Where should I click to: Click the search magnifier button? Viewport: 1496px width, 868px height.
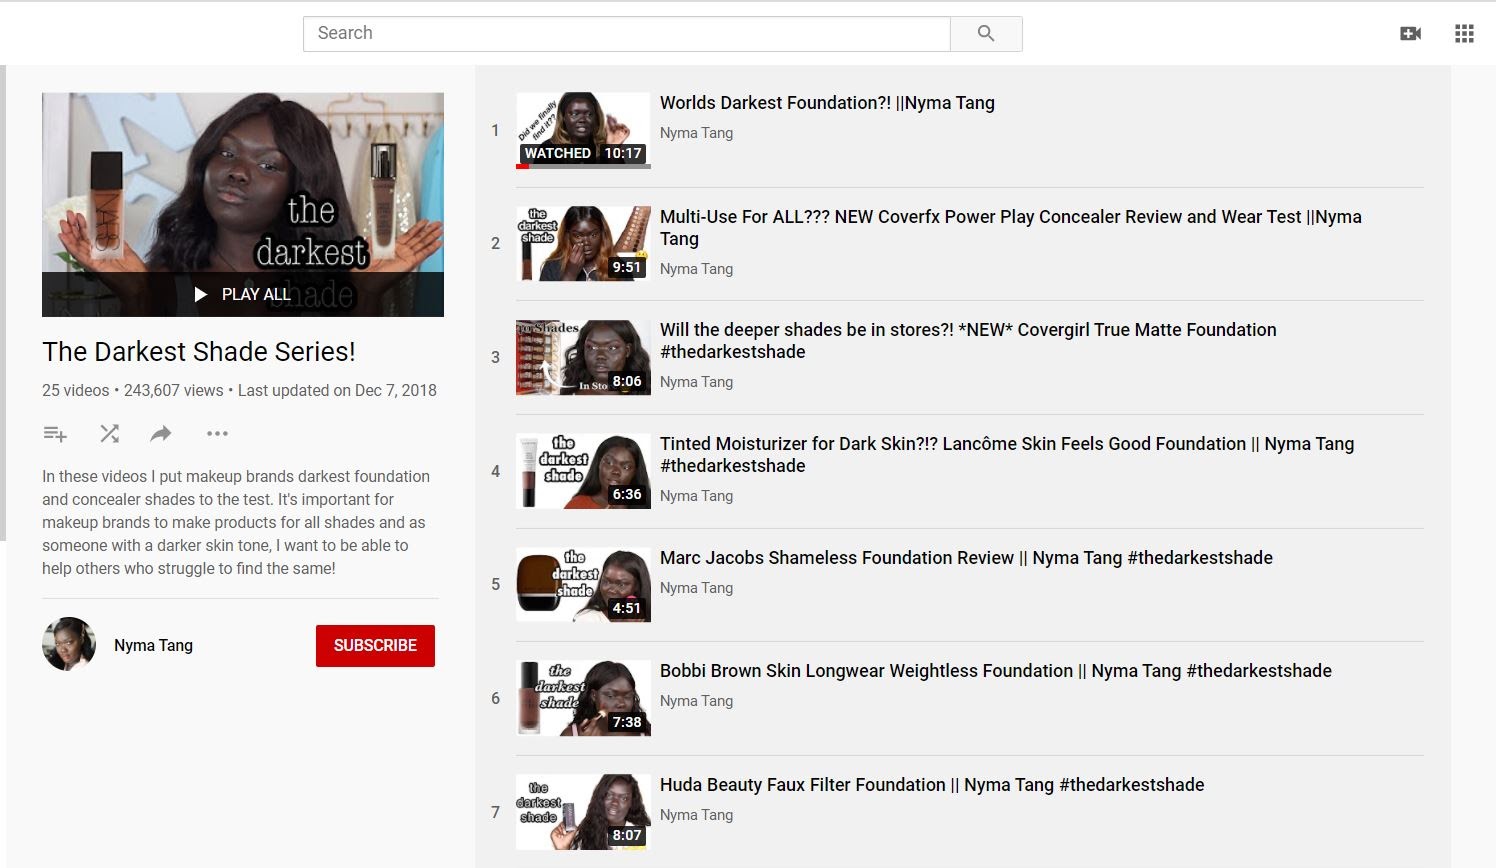click(x=985, y=33)
